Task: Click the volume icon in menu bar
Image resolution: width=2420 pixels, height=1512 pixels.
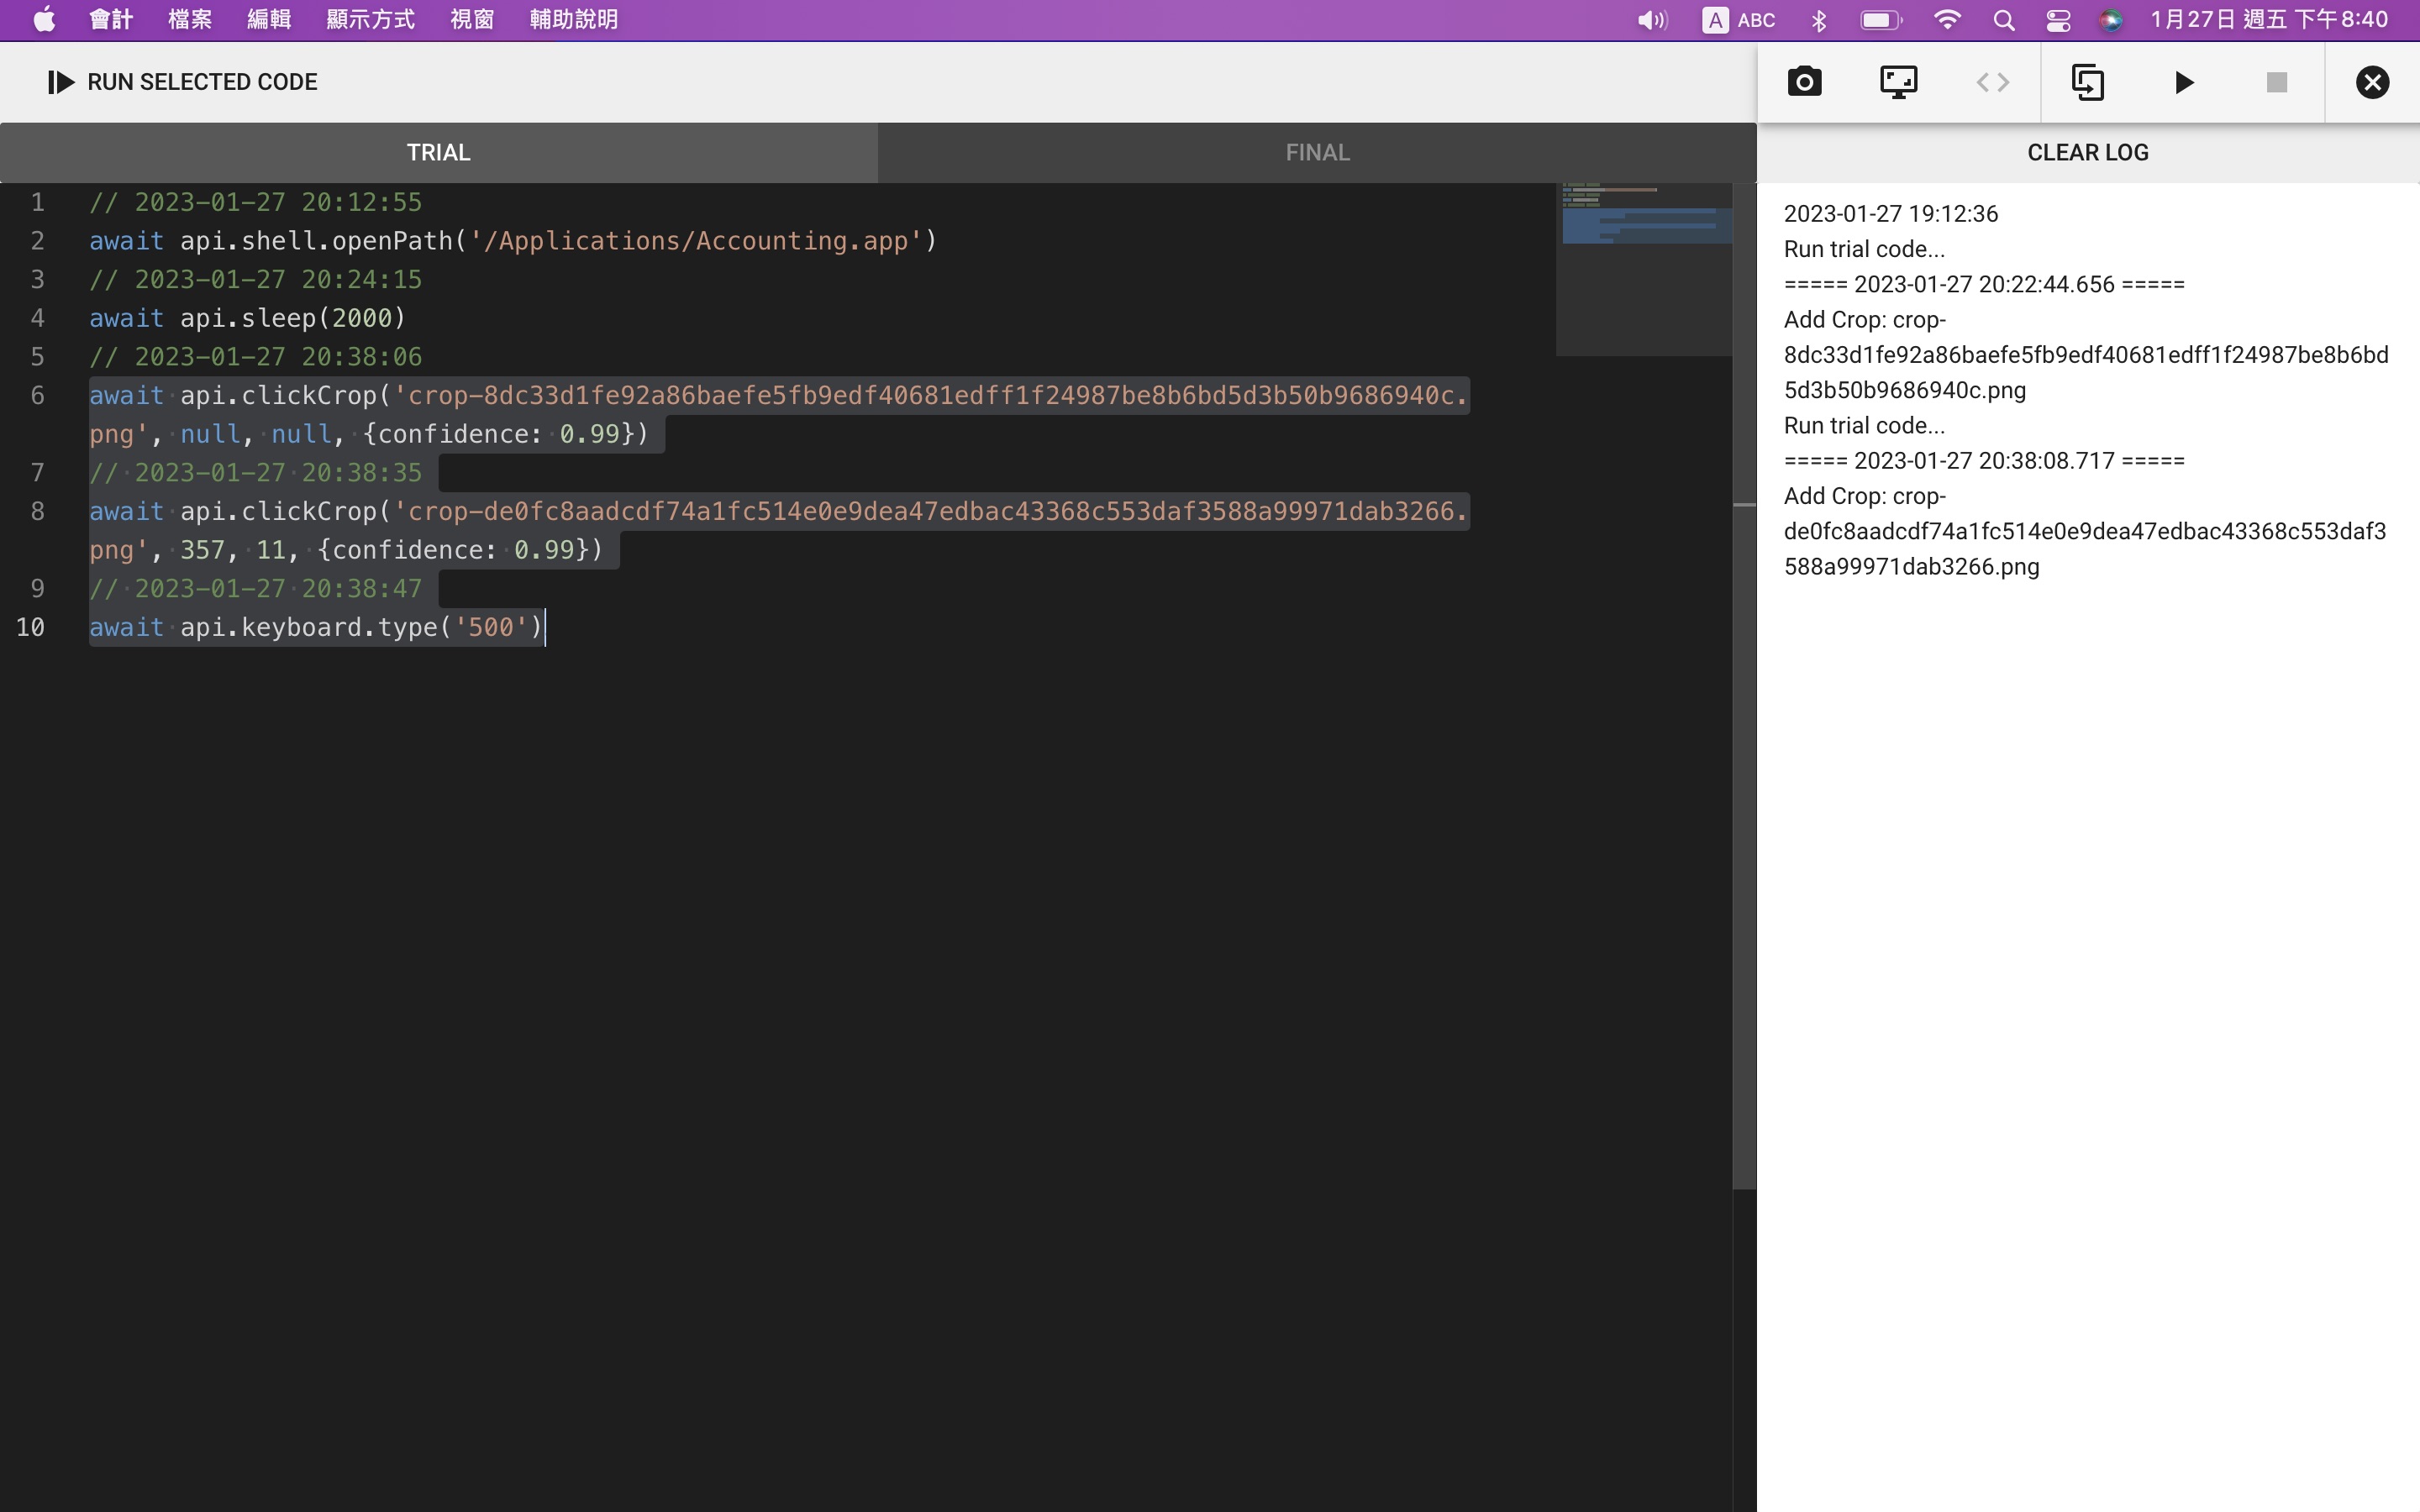Action: [x=1652, y=20]
